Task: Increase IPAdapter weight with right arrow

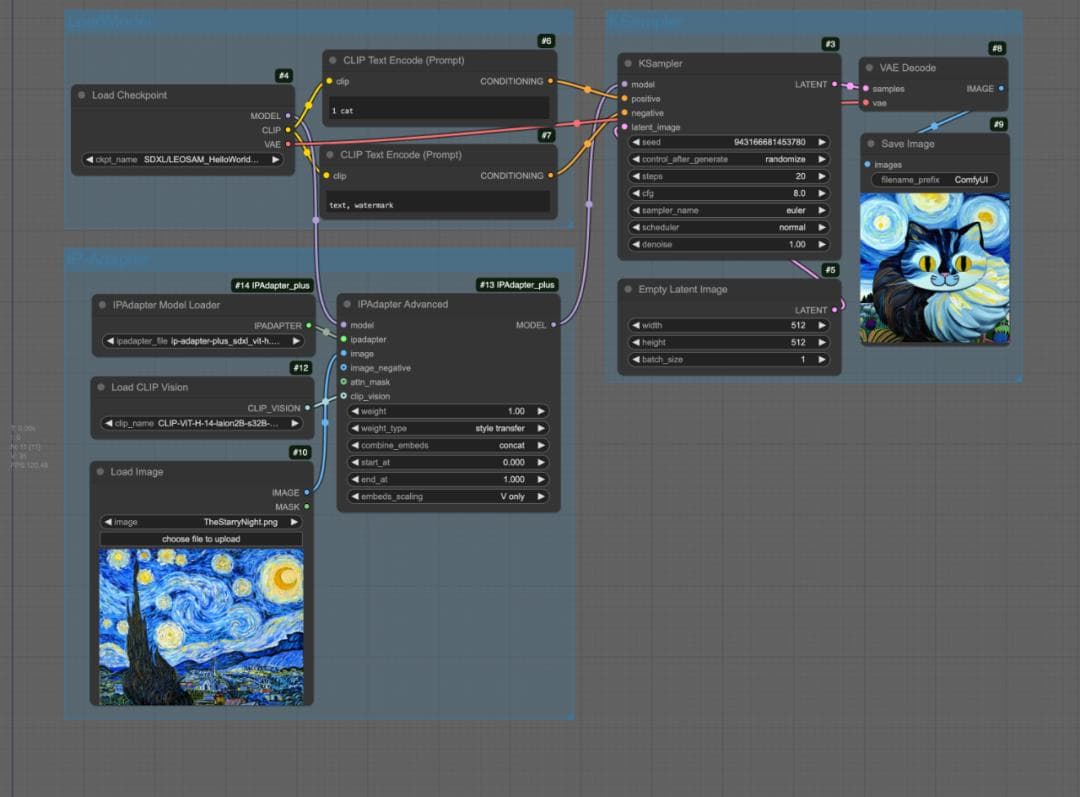Action: [541, 411]
